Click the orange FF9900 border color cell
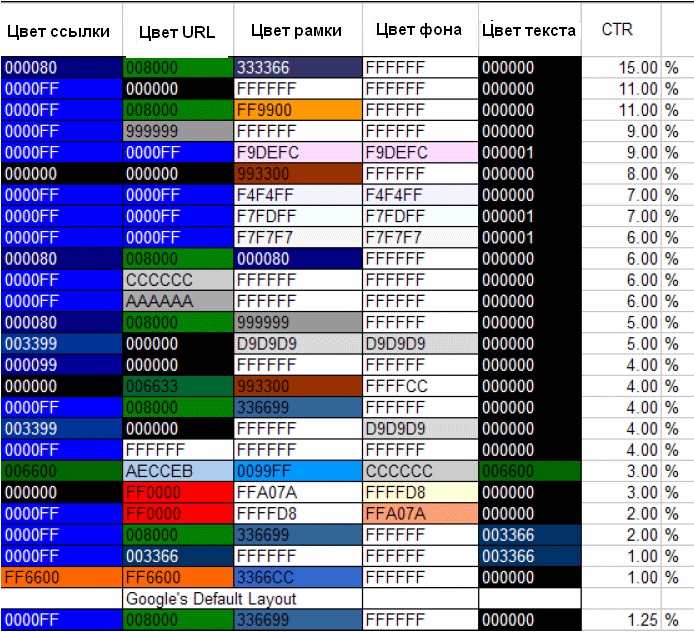The width and height of the screenshot is (694, 632). 297,110
